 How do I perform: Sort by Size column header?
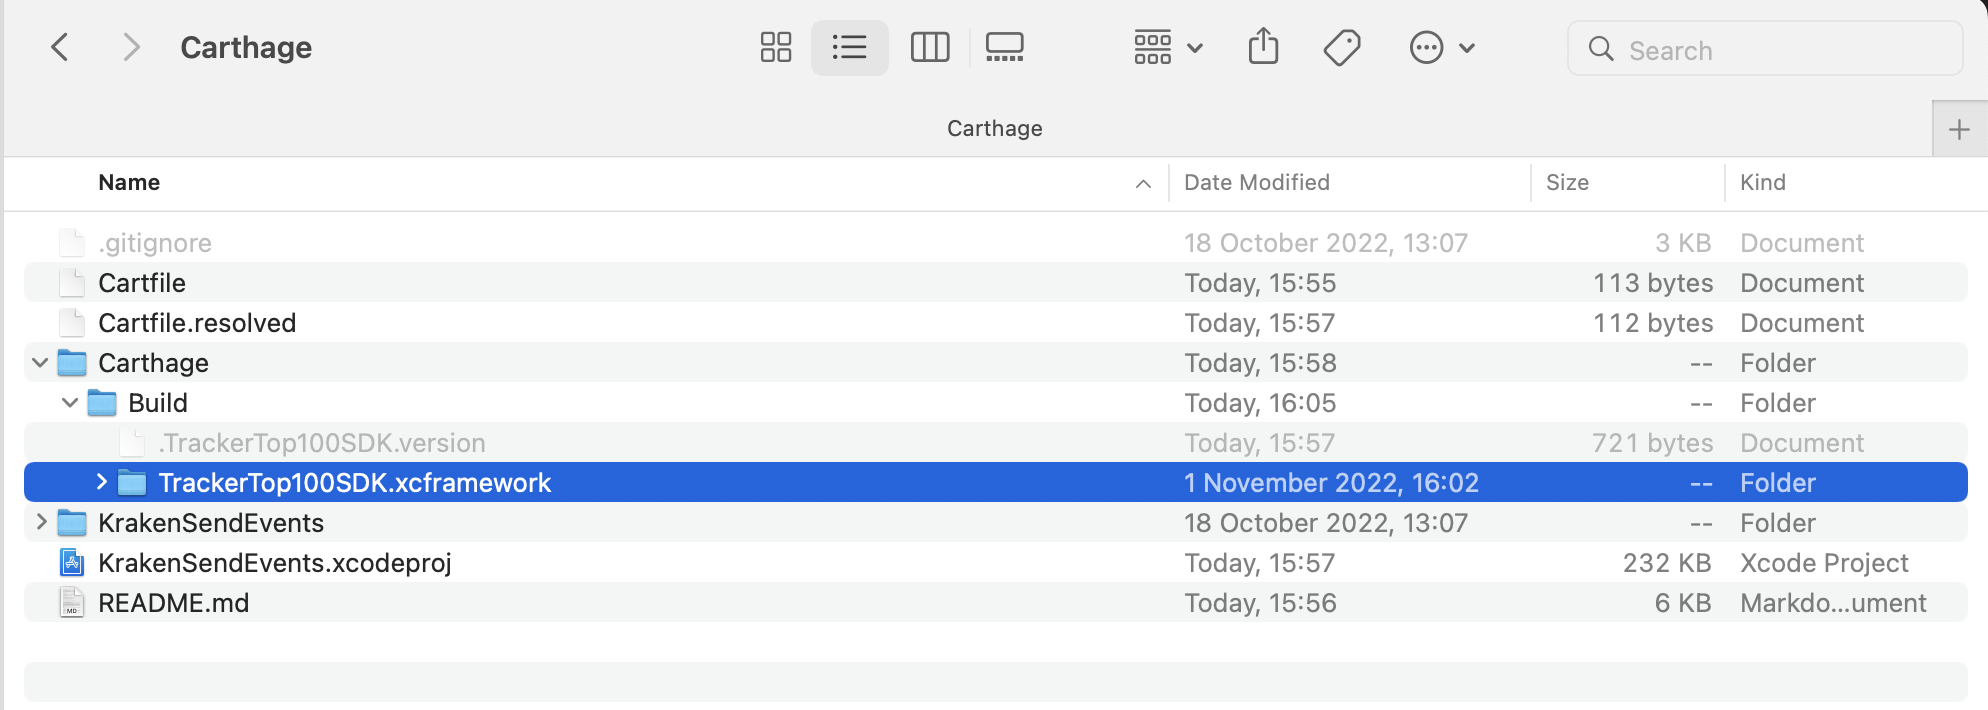pyautogui.click(x=1566, y=183)
